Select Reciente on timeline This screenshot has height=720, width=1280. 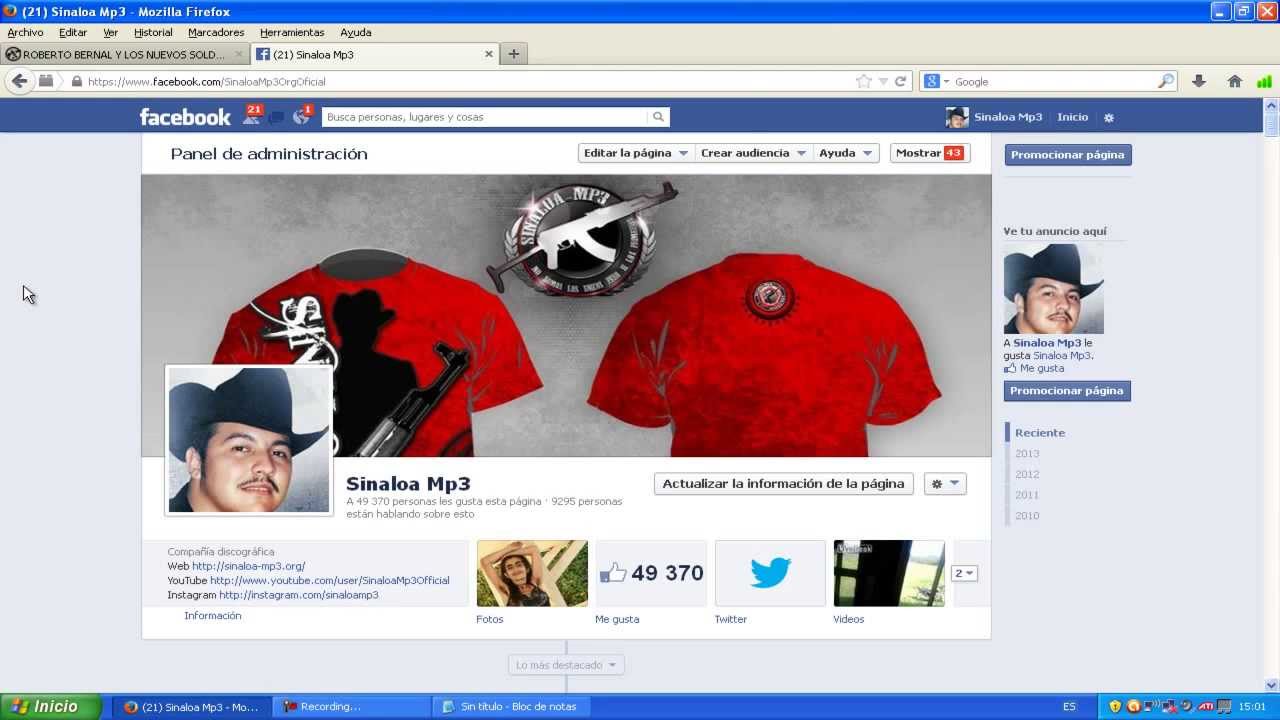point(1040,433)
